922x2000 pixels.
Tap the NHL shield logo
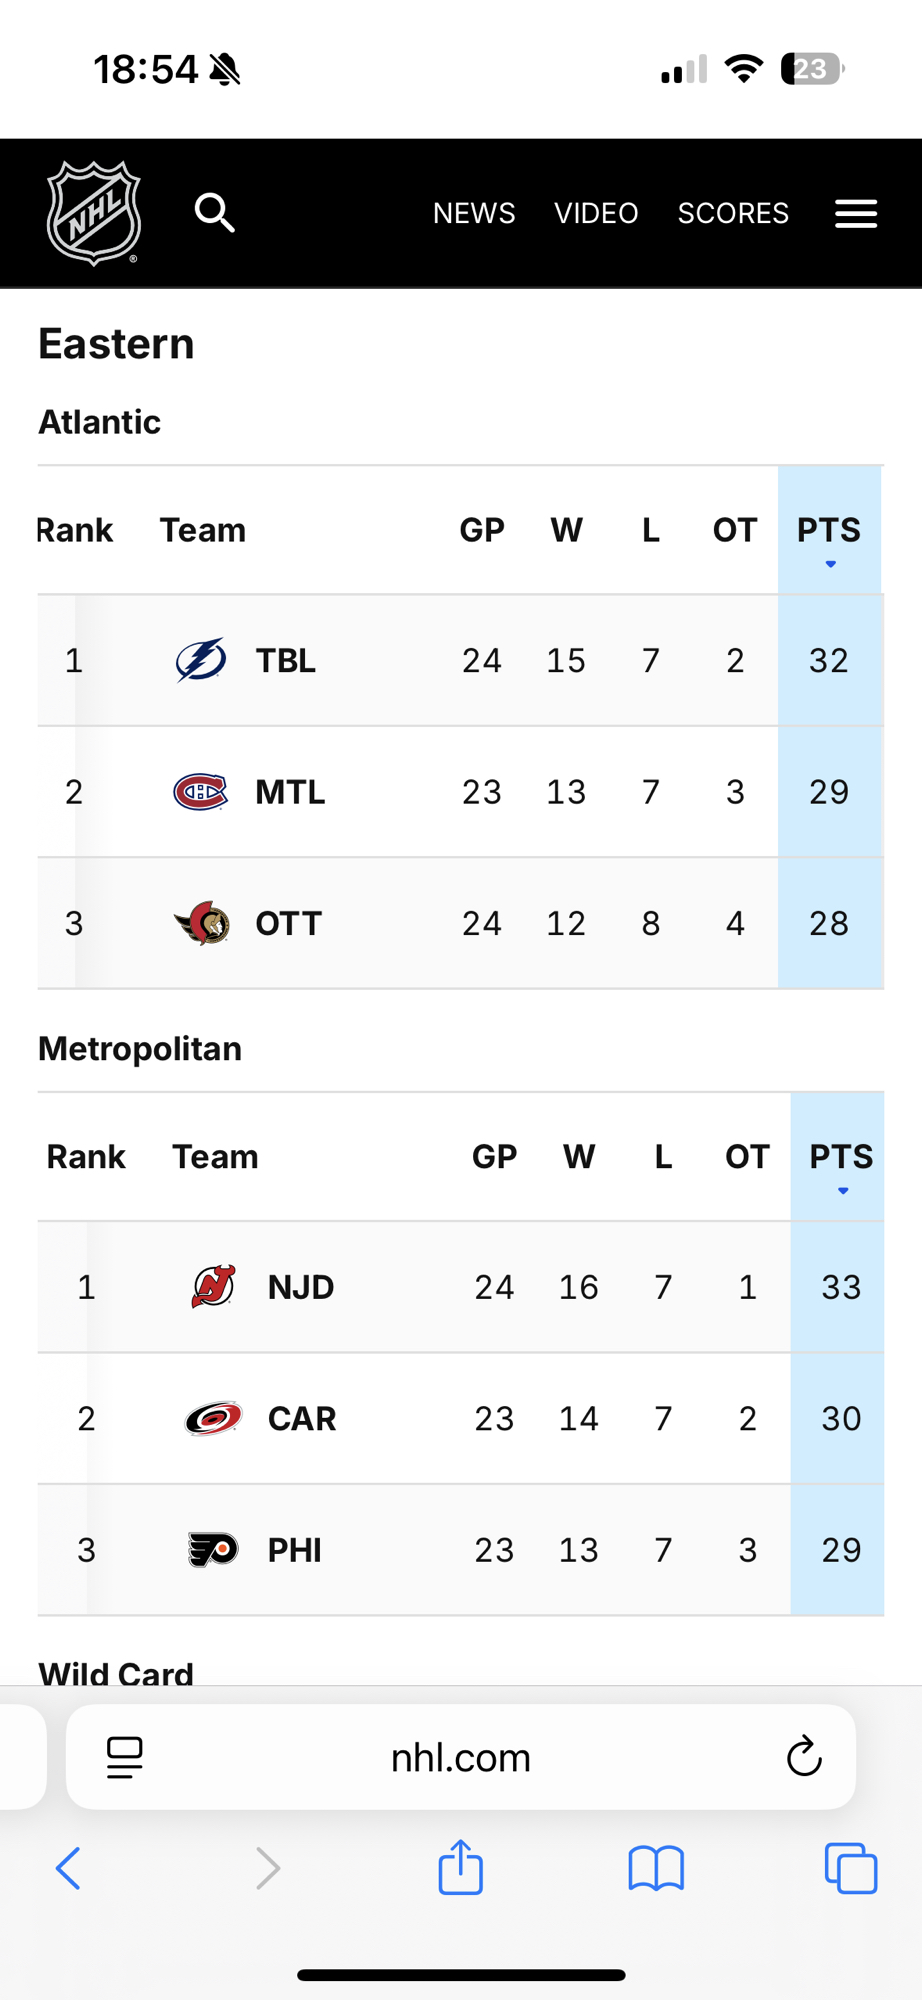point(94,213)
